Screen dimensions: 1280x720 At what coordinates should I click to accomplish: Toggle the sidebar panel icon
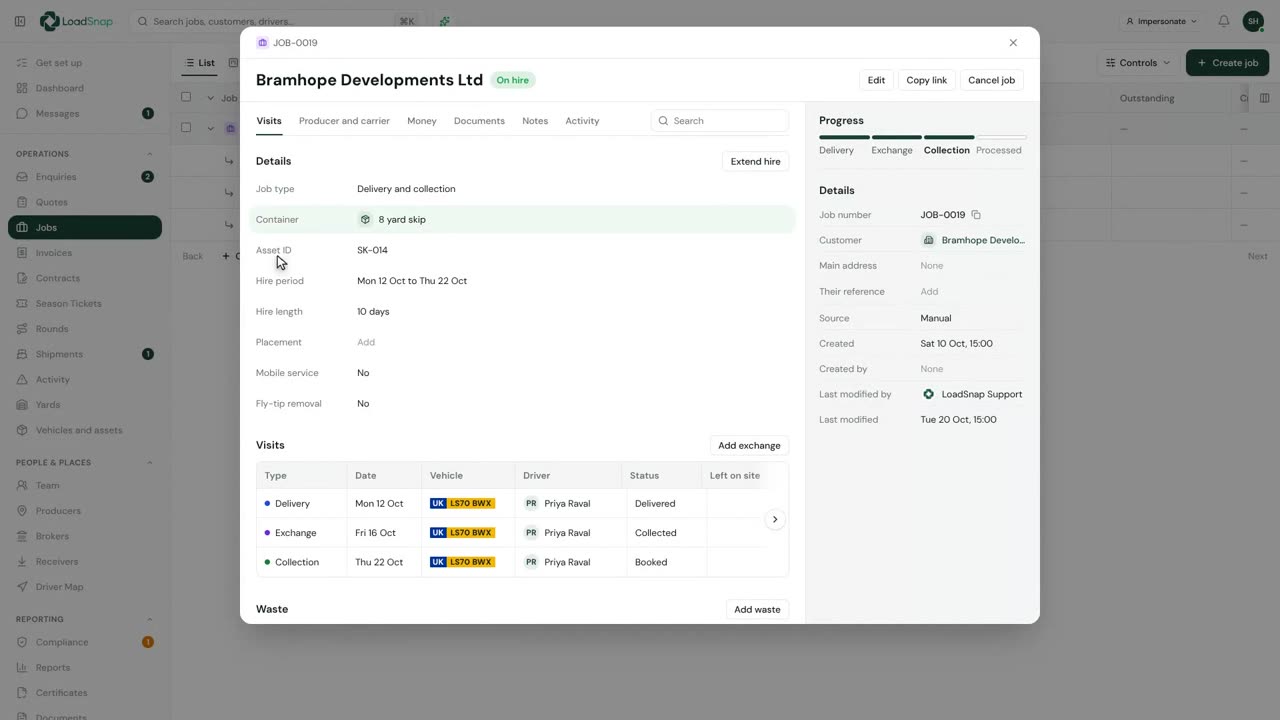click(x=20, y=21)
